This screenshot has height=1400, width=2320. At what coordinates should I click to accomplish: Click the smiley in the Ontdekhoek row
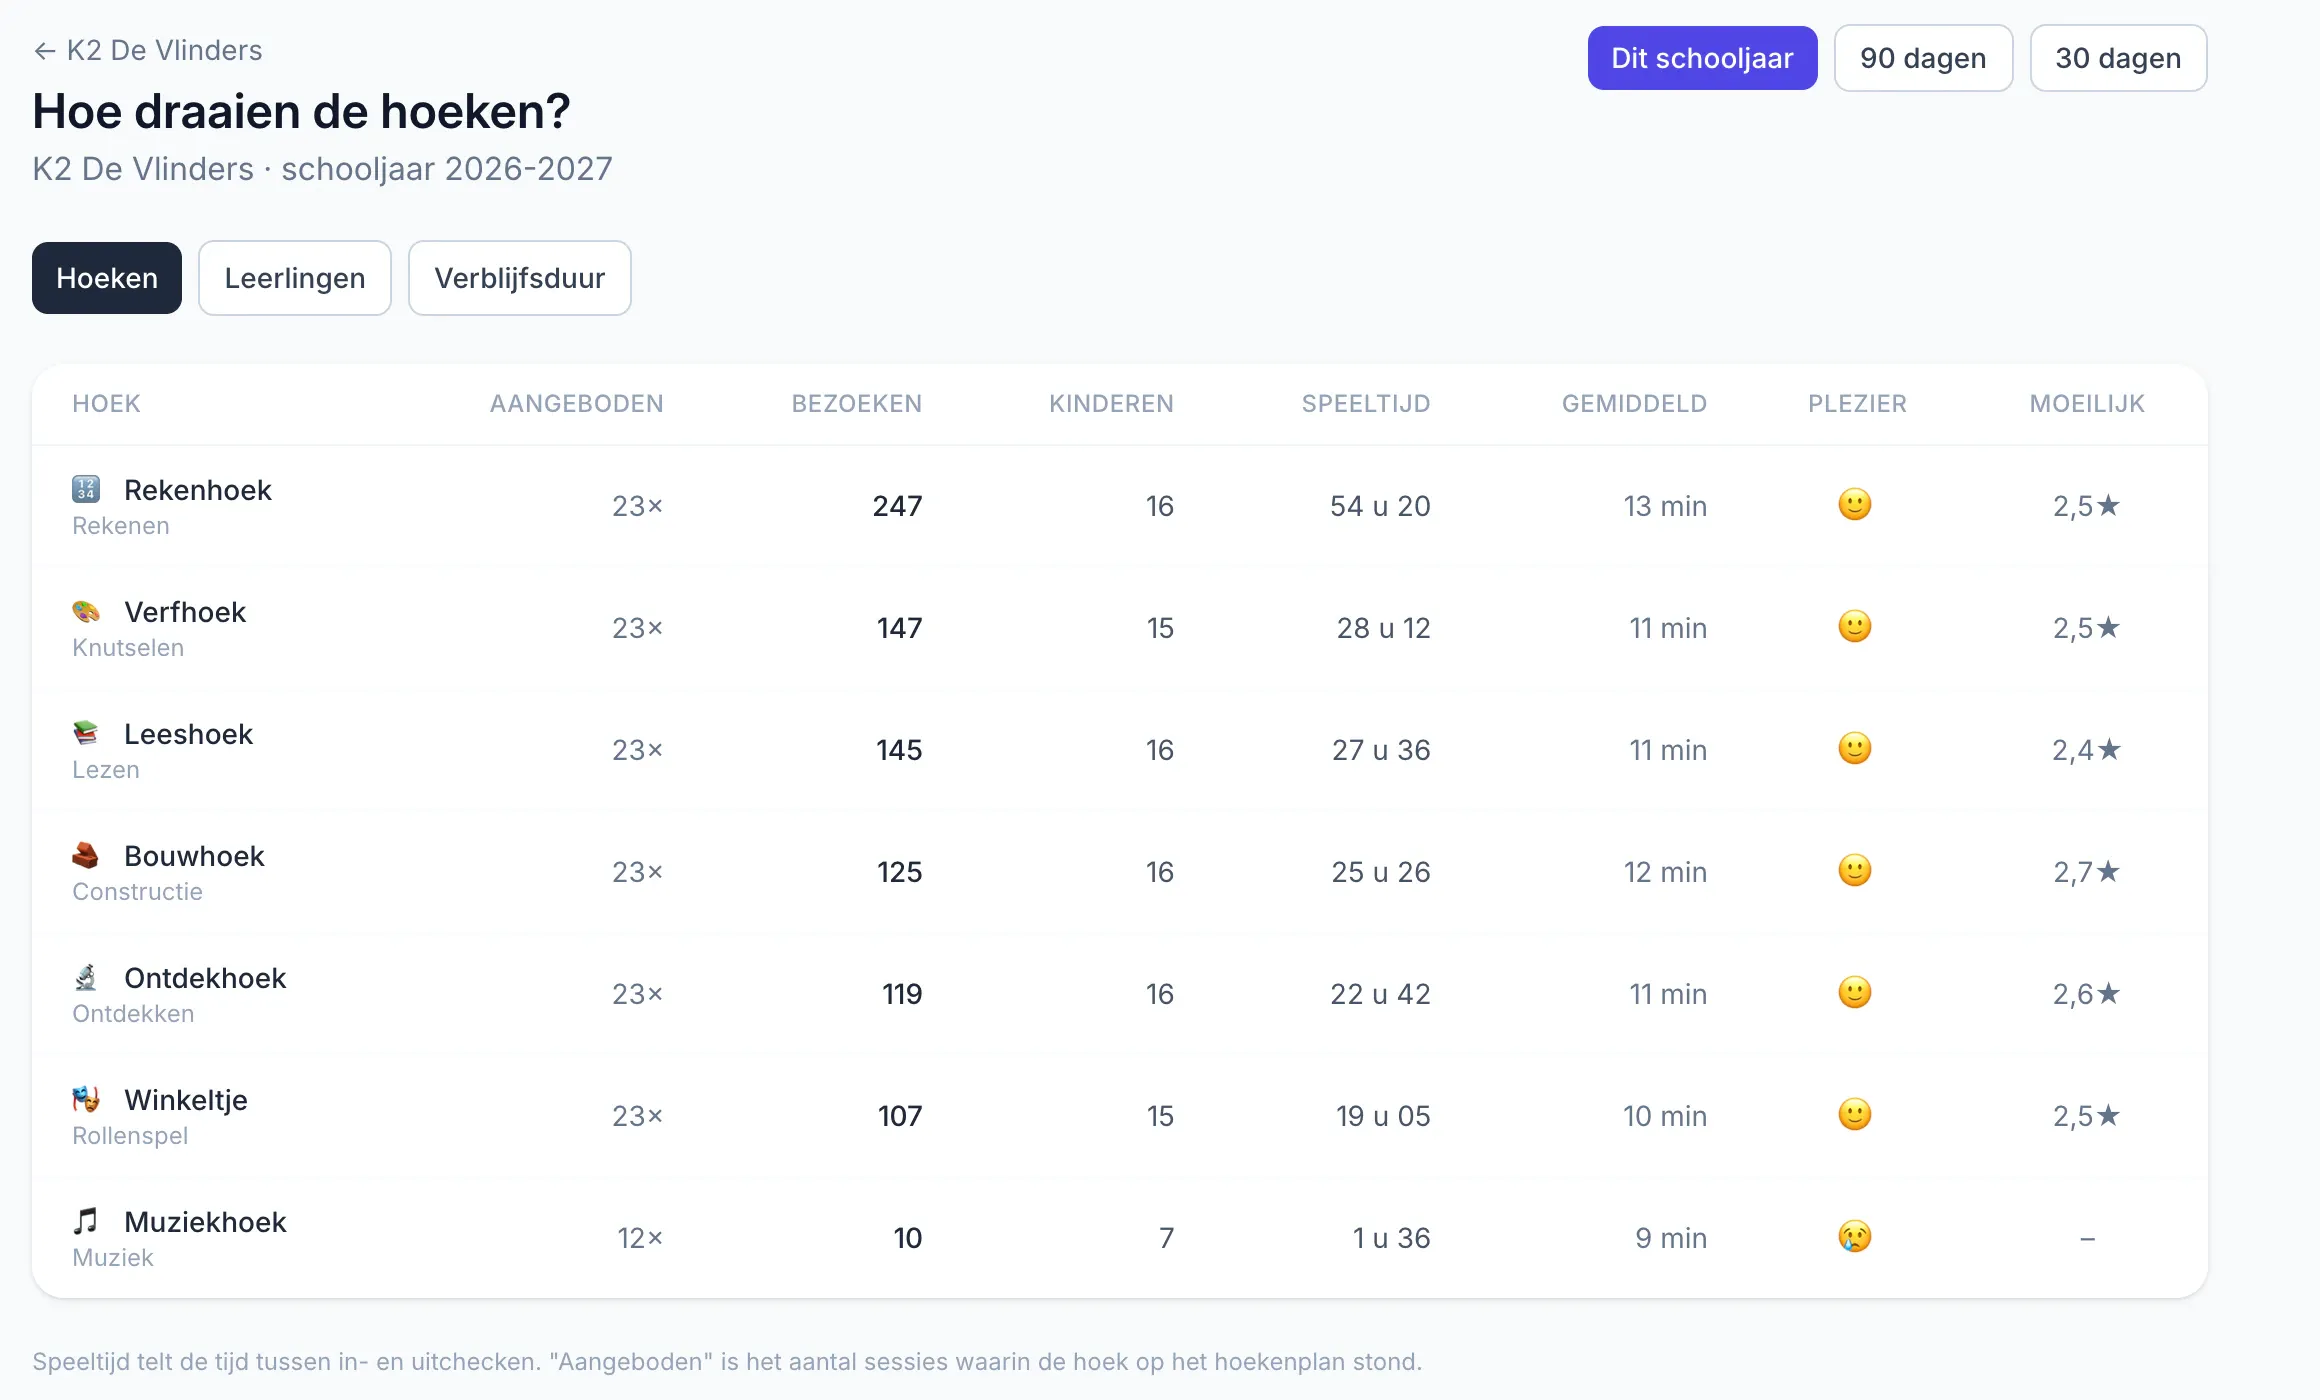[x=1855, y=992]
